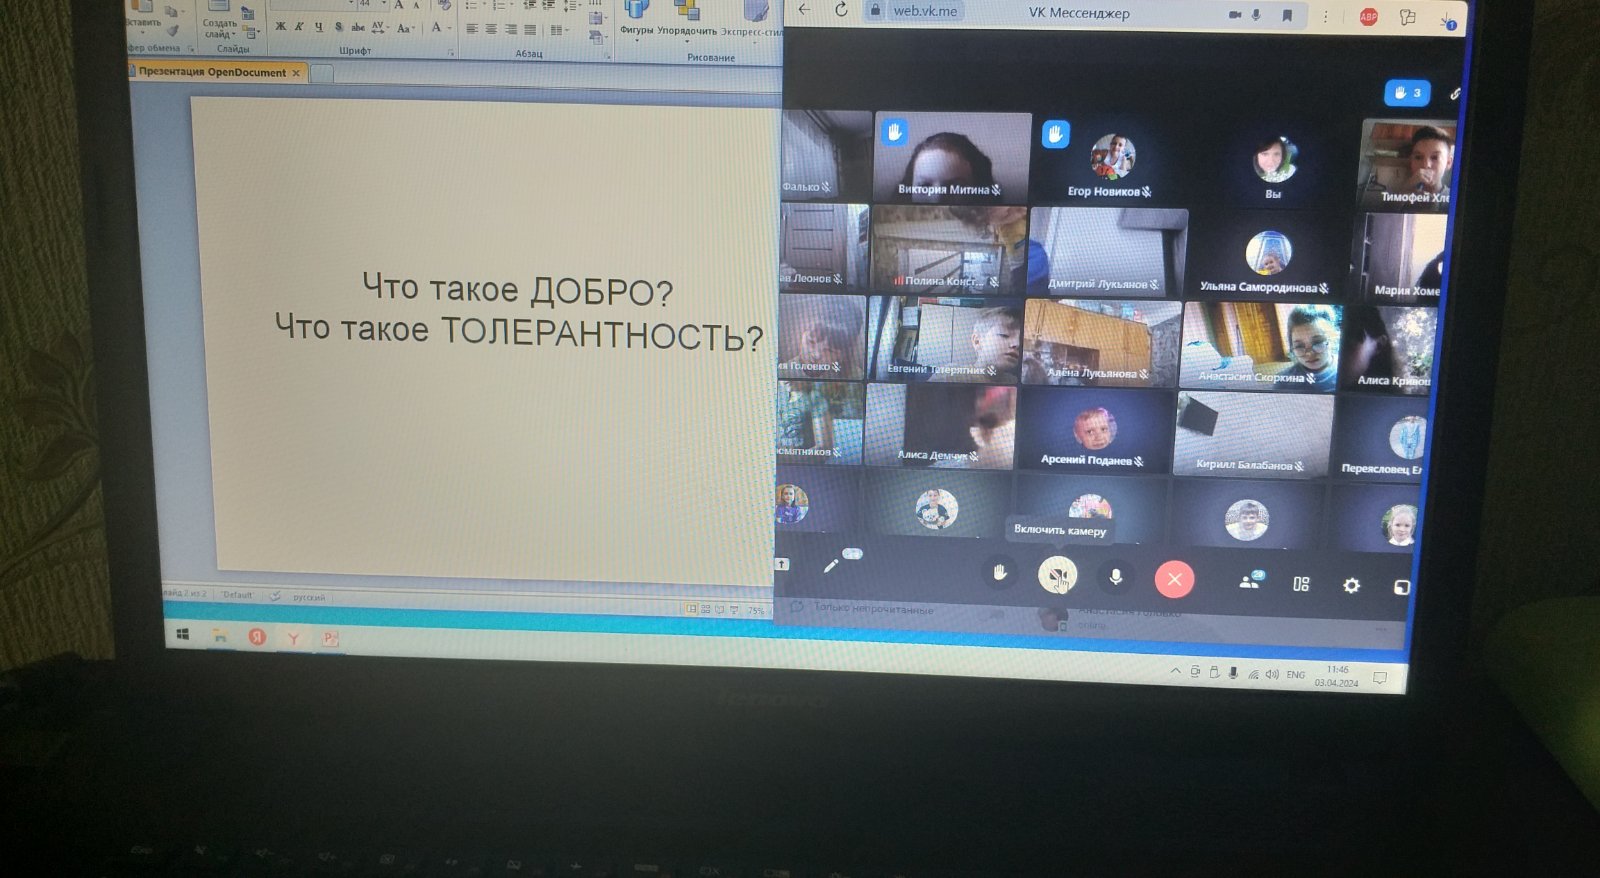The width and height of the screenshot is (1600, 878).
Task: Select Анастасия Скоркина video tile
Action: pos(1260,345)
